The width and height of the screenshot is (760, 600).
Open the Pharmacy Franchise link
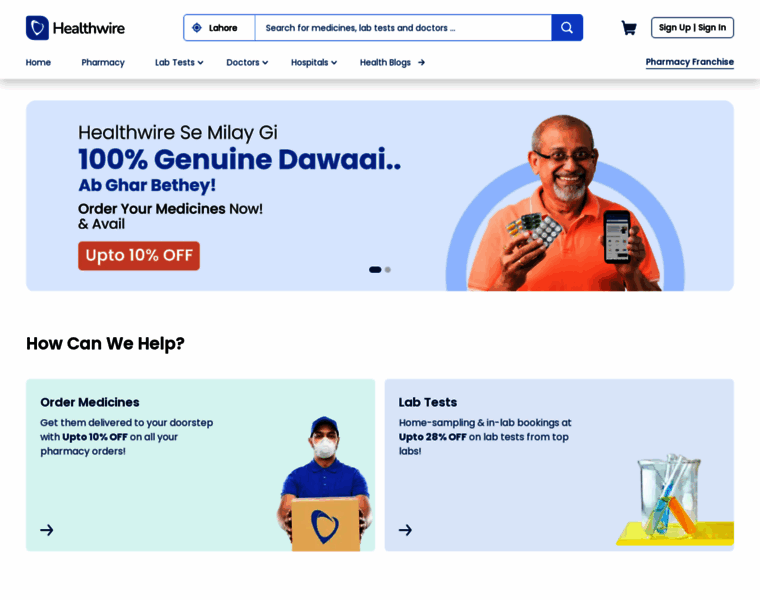[x=689, y=62]
